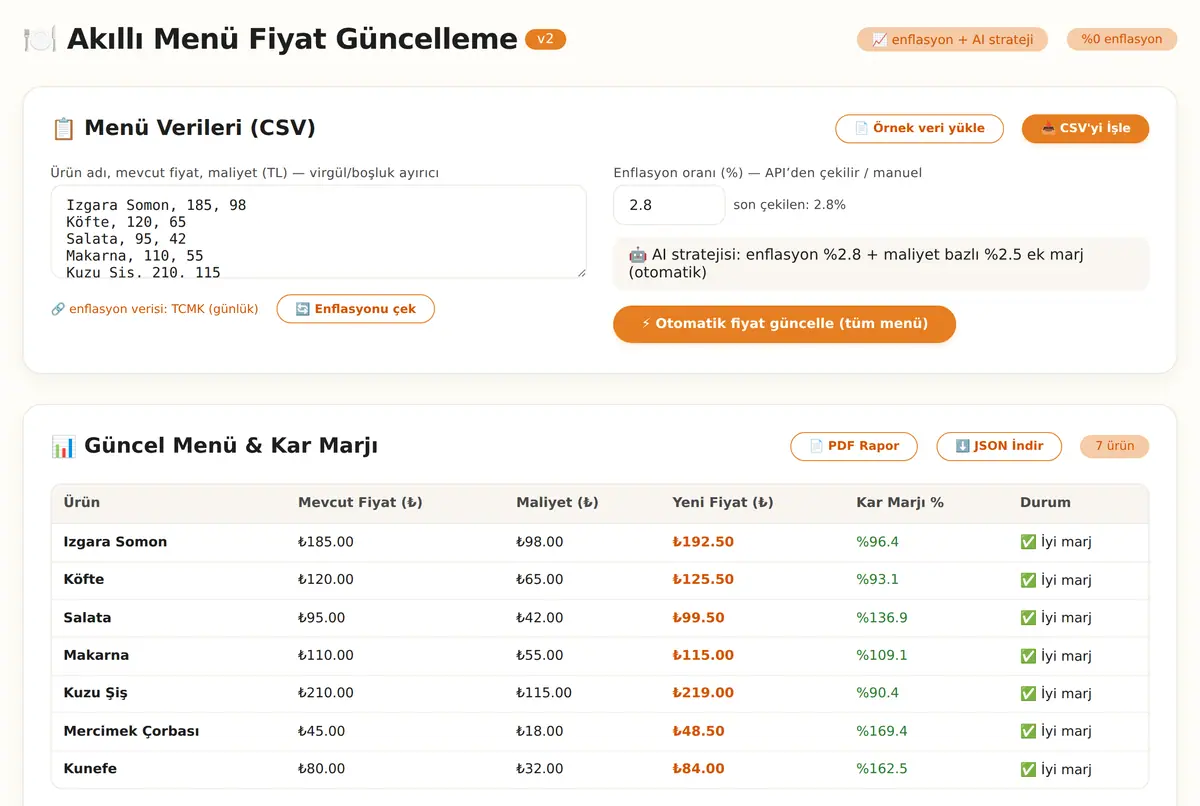The image size is (1200, 806).
Task: Click the Durum column header
Action: [x=1045, y=503]
